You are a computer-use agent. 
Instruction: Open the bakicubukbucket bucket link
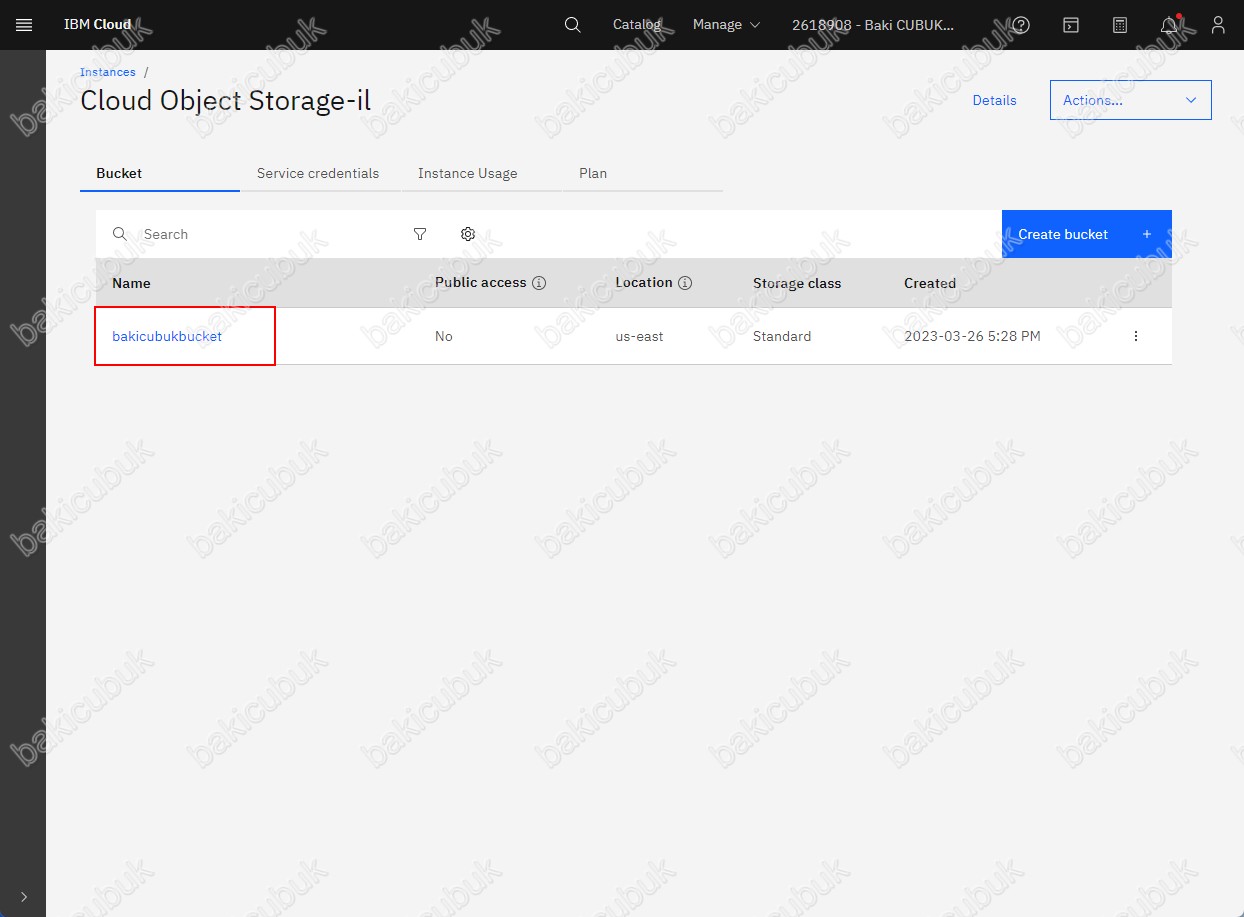pos(167,336)
